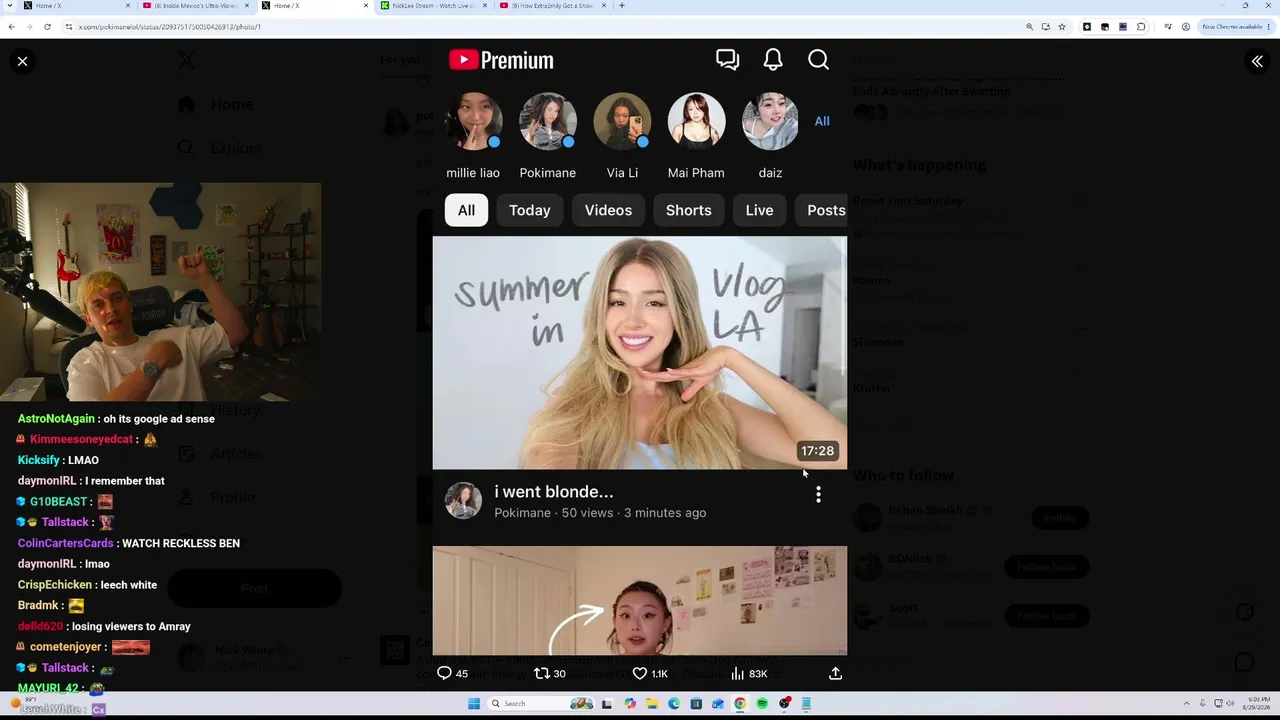Open daiz's channel avatar
The image size is (1280, 720).
[x=770, y=122]
